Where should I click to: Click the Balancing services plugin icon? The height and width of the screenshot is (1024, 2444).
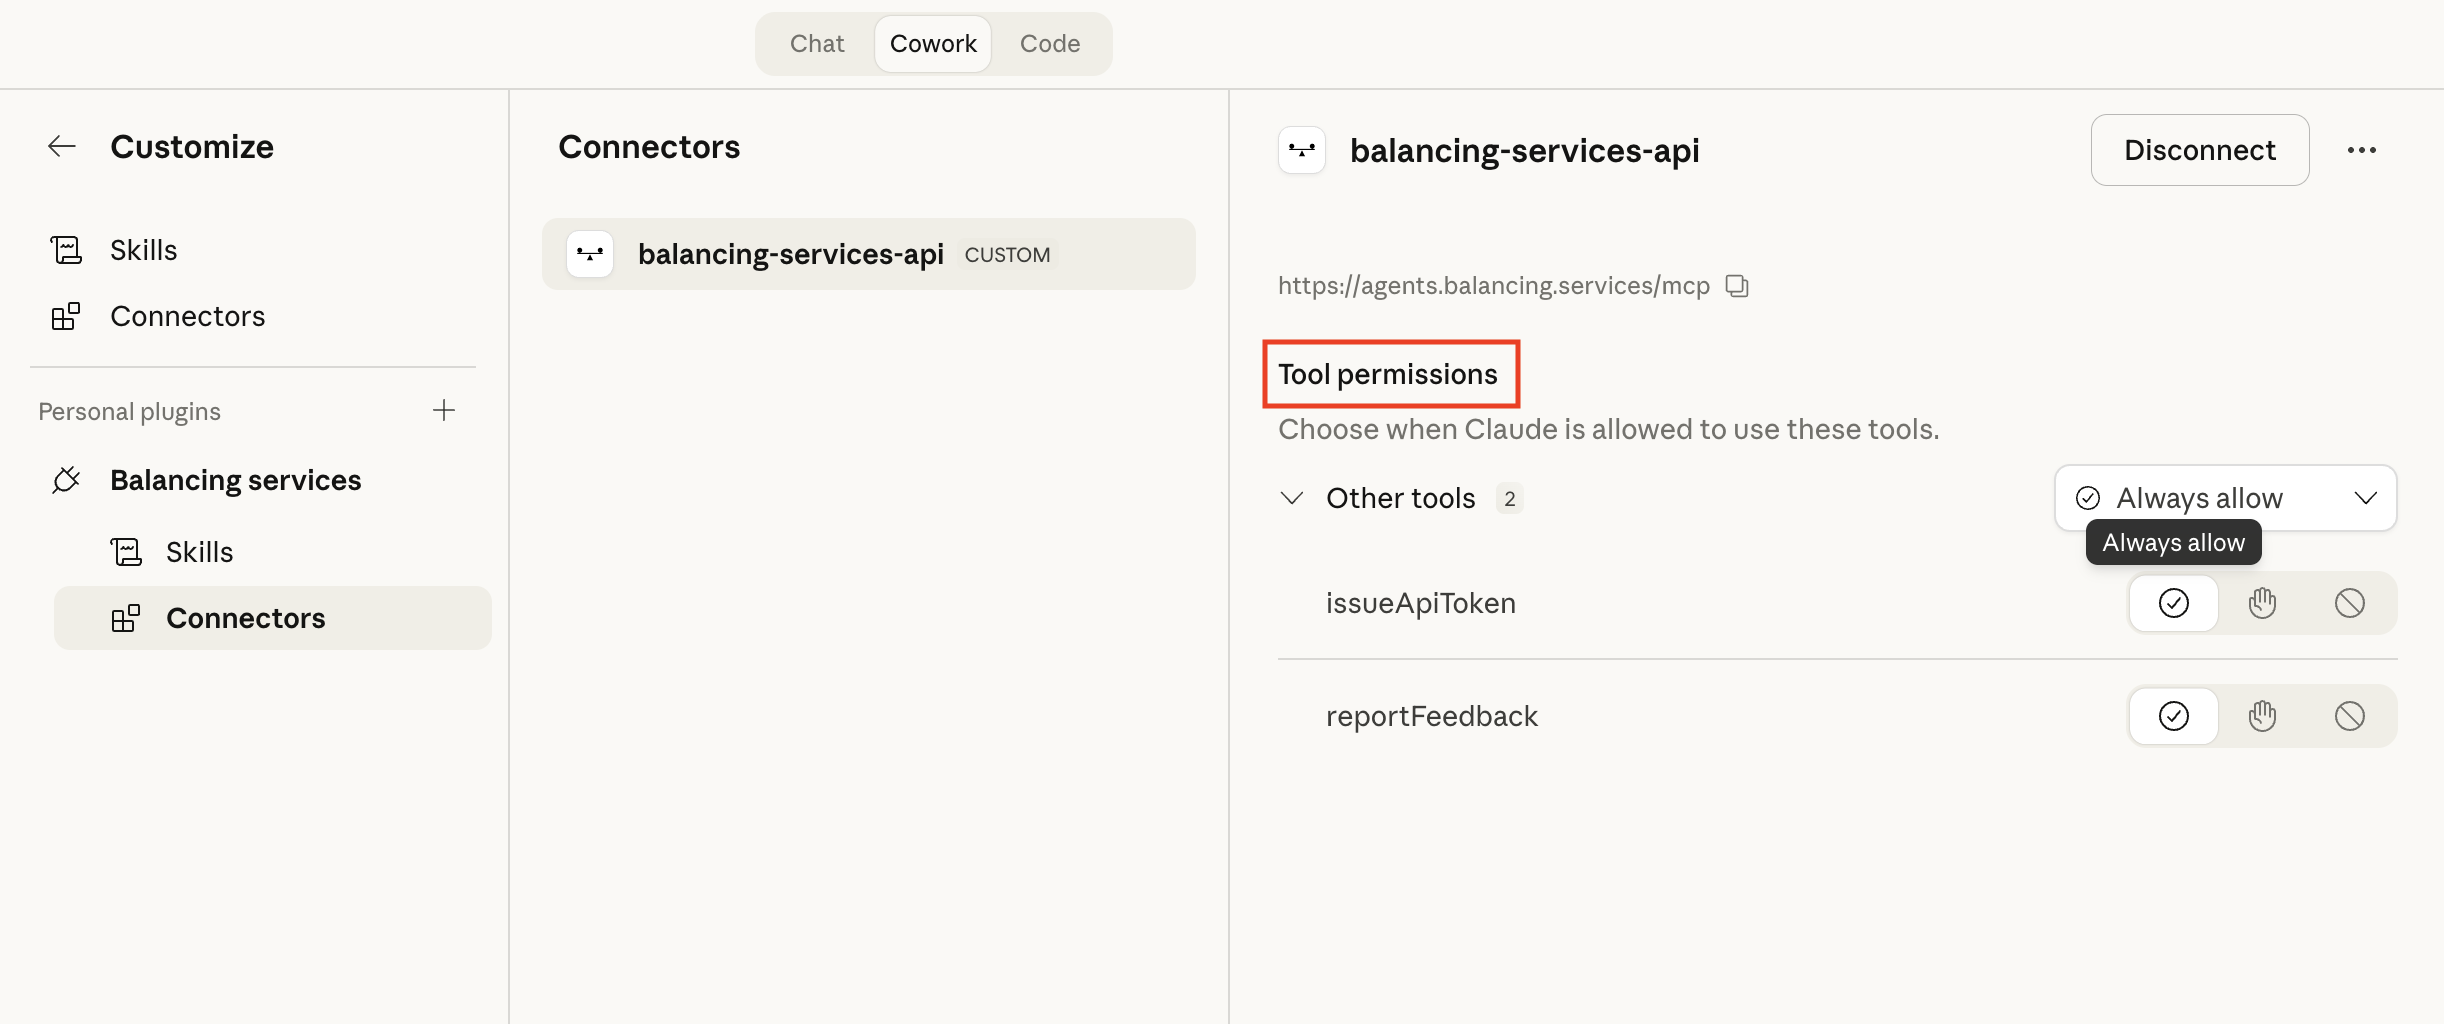[66, 480]
